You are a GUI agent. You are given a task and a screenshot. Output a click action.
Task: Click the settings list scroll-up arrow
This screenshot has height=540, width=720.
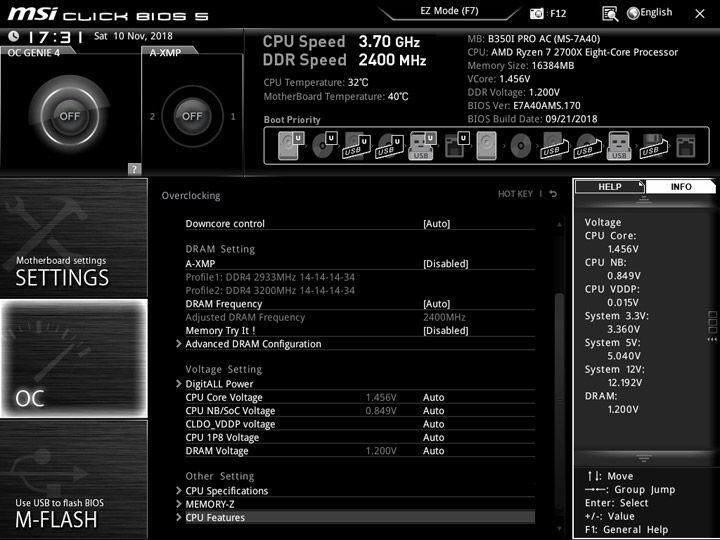click(559, 224)
